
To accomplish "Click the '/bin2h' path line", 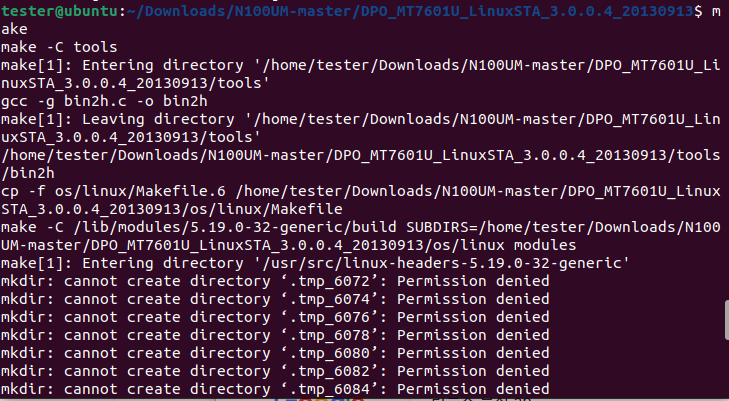I will click(x=28, y=173).
